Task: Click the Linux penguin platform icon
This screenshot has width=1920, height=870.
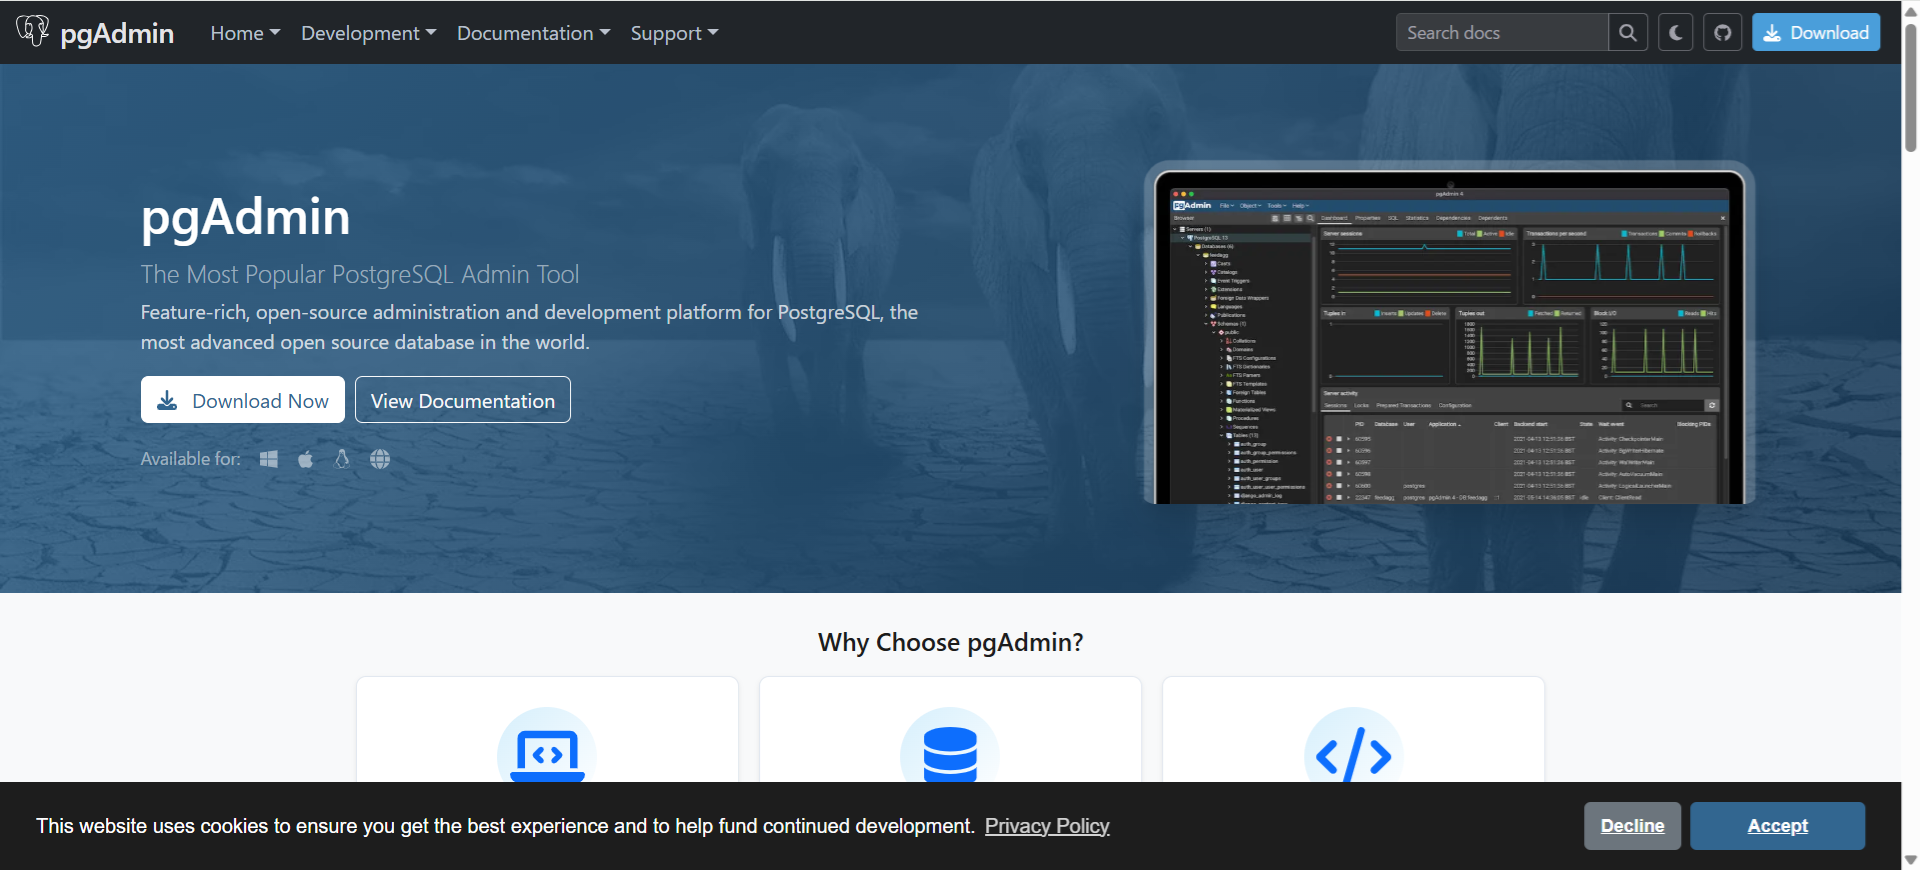Action: (342, 459)
